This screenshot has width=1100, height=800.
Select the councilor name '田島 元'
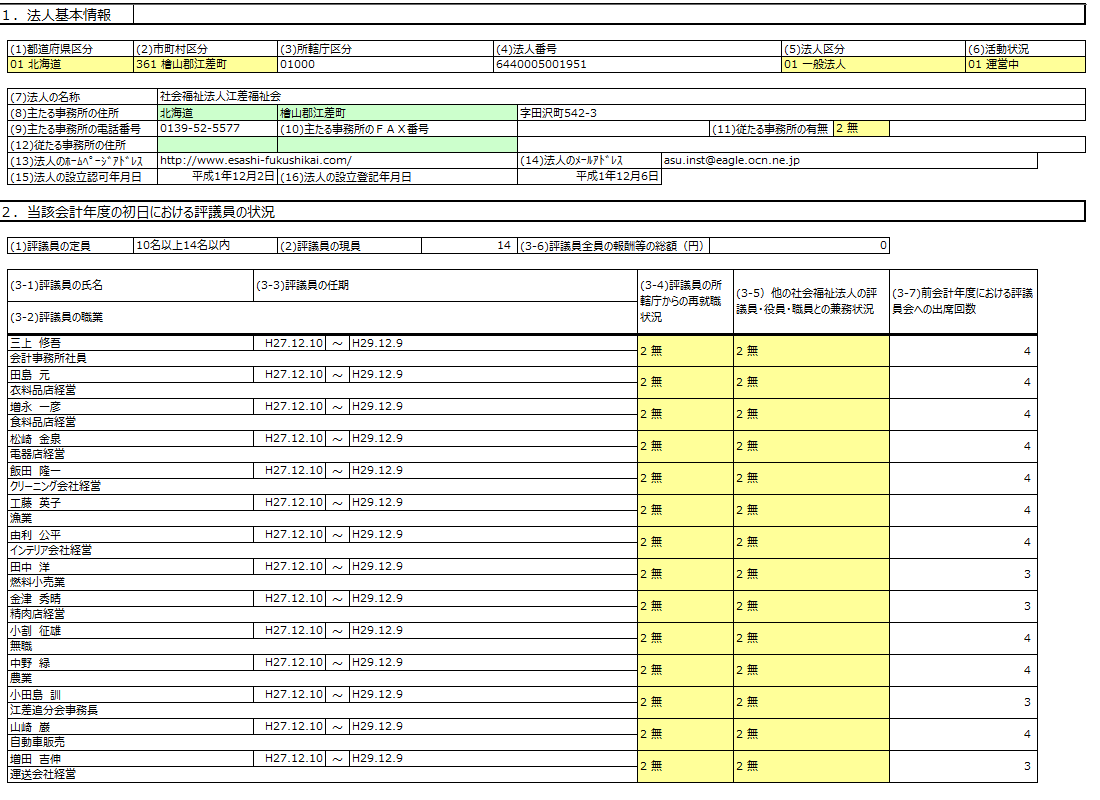coord(130,375)
